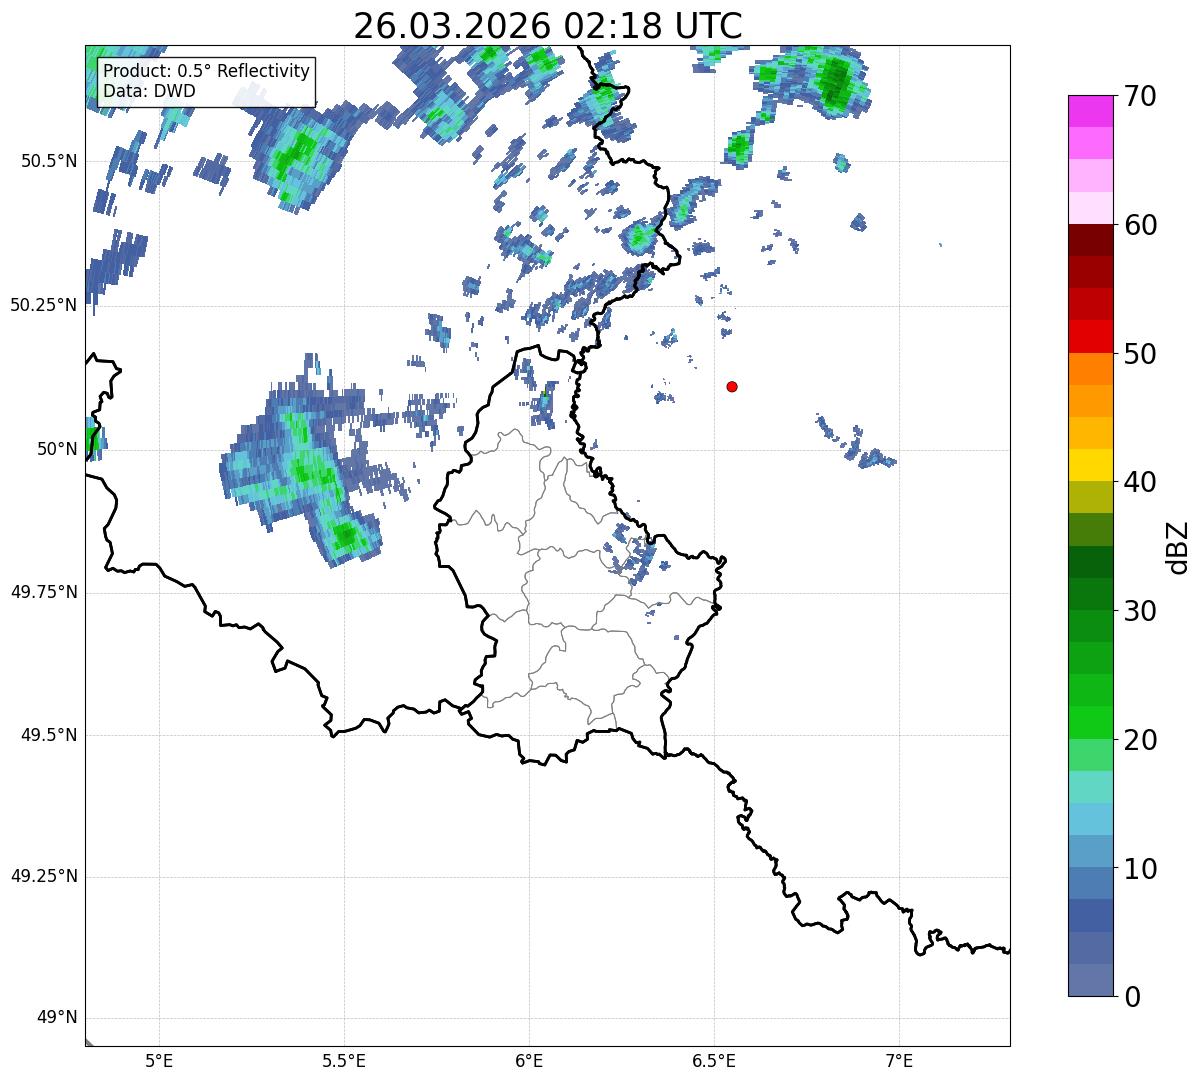Click the title 26.03.2026 02:18 UTC
1202x1081 pixels.
(x=548, y=26)
